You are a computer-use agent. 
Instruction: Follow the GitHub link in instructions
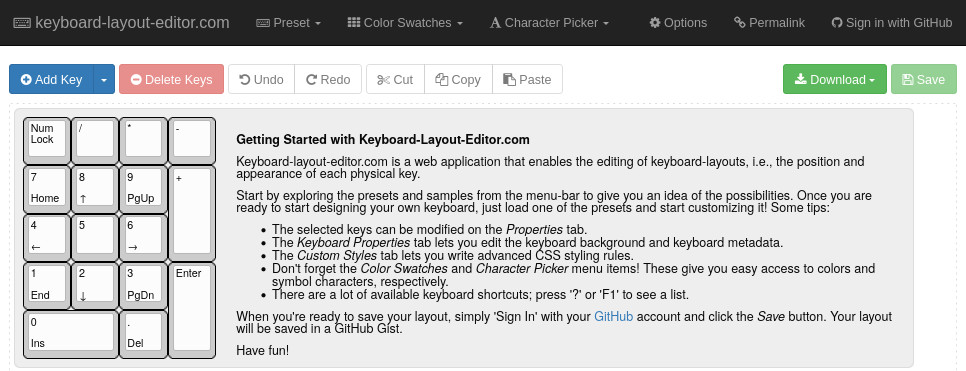coord(613,317)
